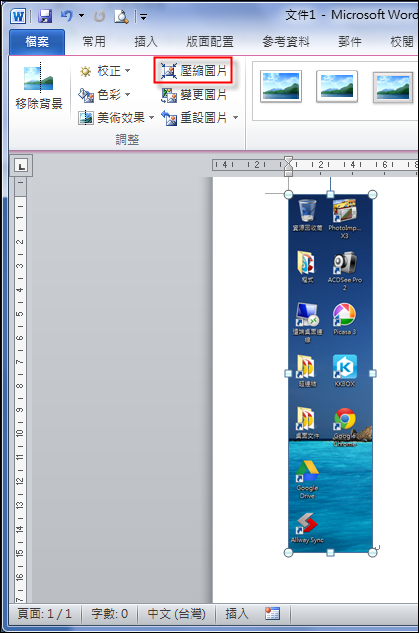Click 變更圖片 to change picture

194,95
